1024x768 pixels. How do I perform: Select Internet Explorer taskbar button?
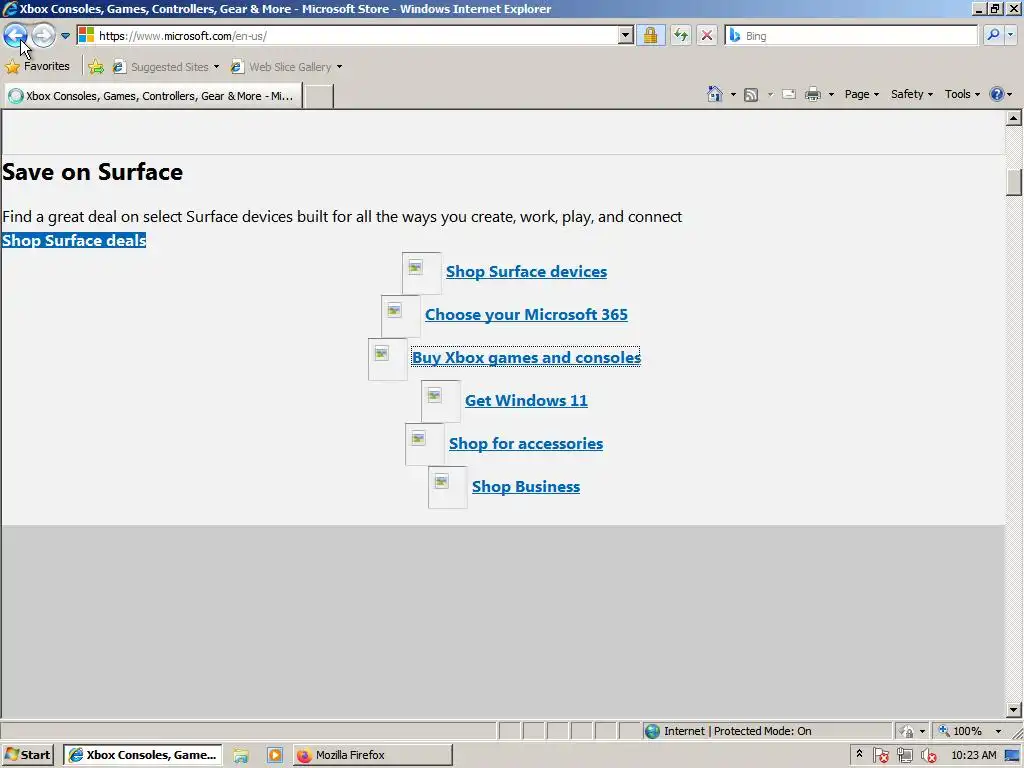tap(143, 755)
